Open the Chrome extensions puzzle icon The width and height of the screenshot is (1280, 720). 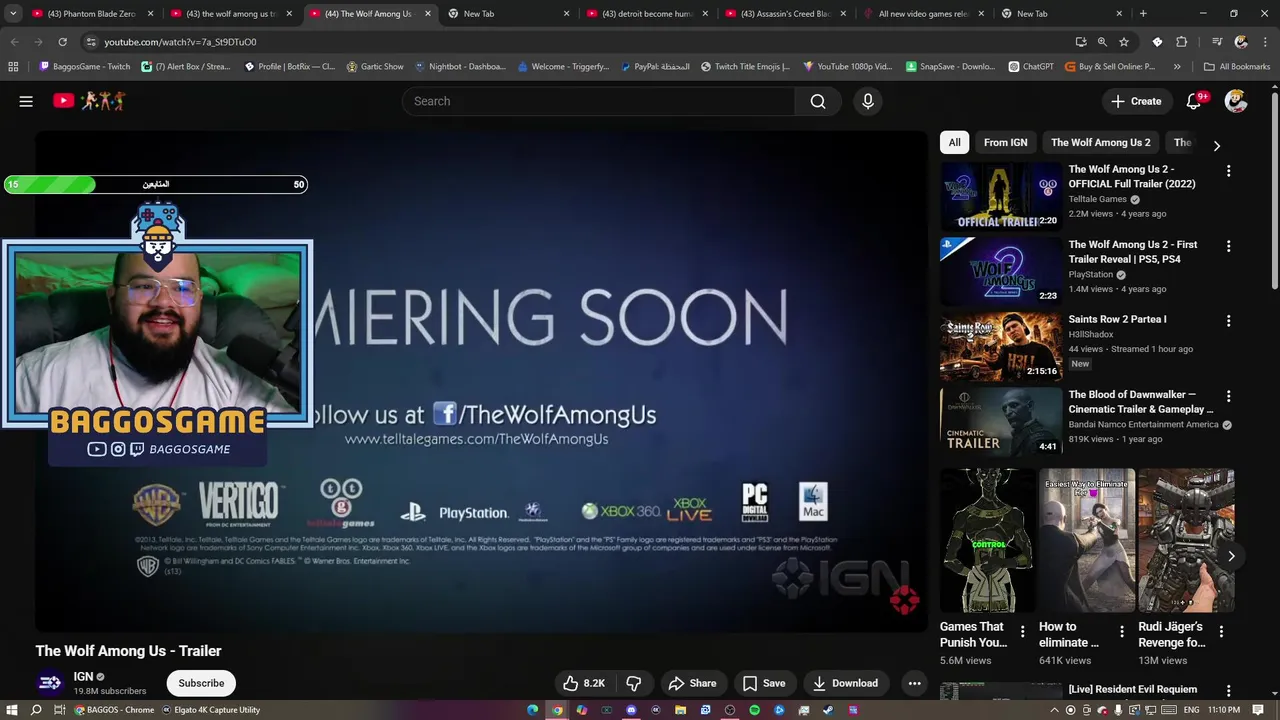[x=1182, y=42]
